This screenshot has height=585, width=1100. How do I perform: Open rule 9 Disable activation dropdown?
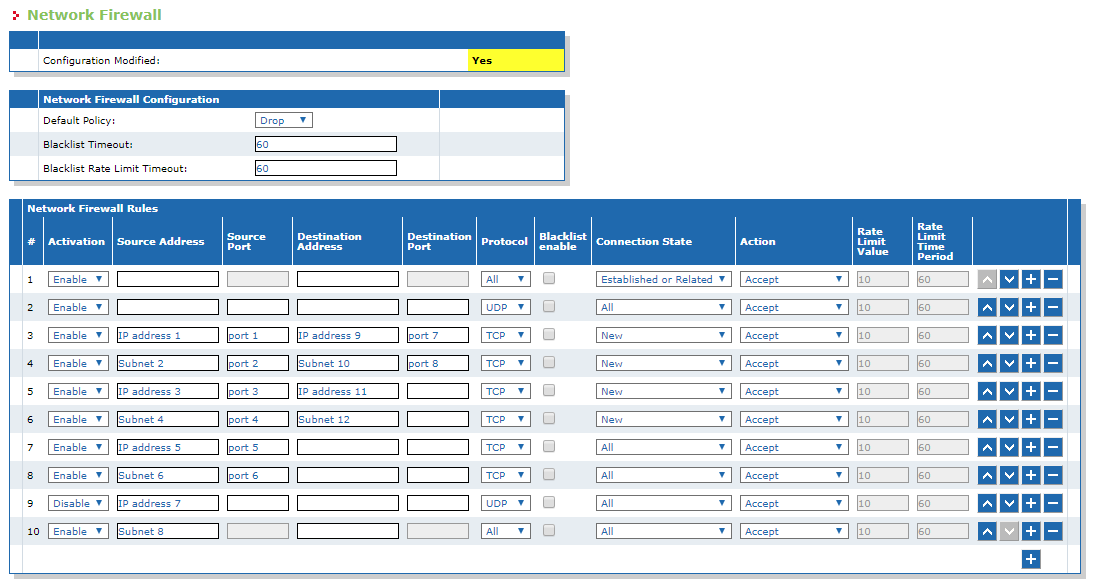78,503
